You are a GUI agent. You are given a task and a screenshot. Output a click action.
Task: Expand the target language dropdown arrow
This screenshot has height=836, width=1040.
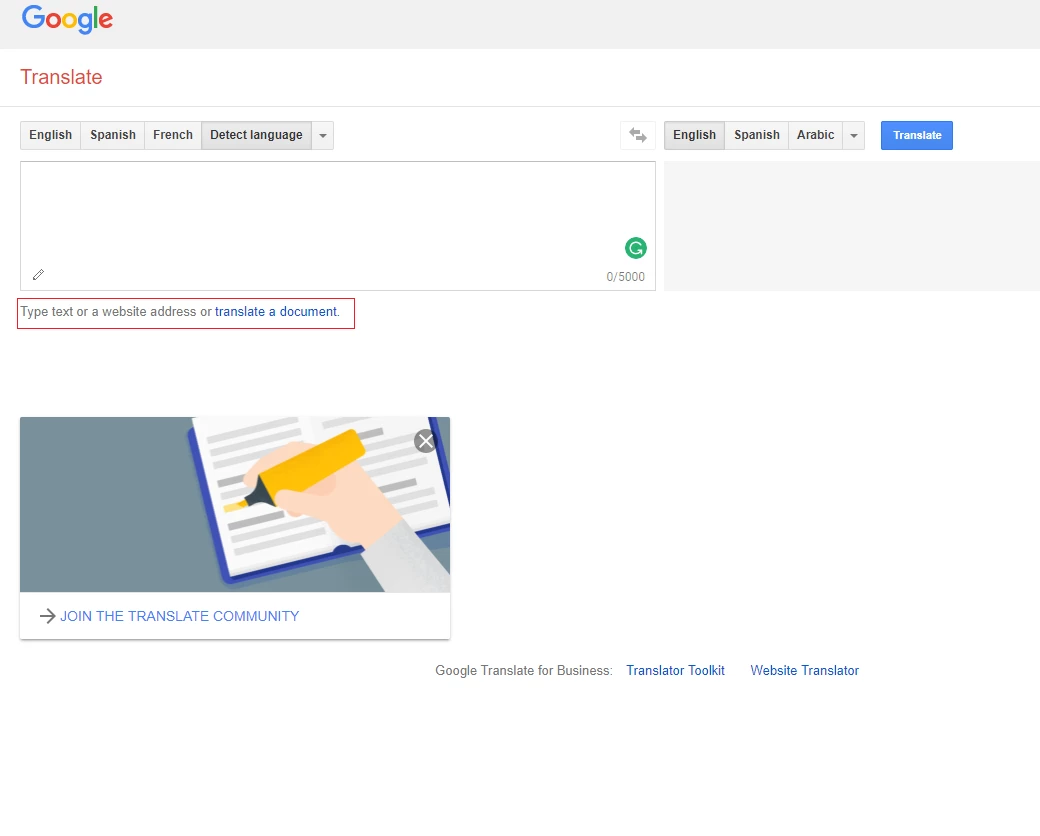point(854,135)
